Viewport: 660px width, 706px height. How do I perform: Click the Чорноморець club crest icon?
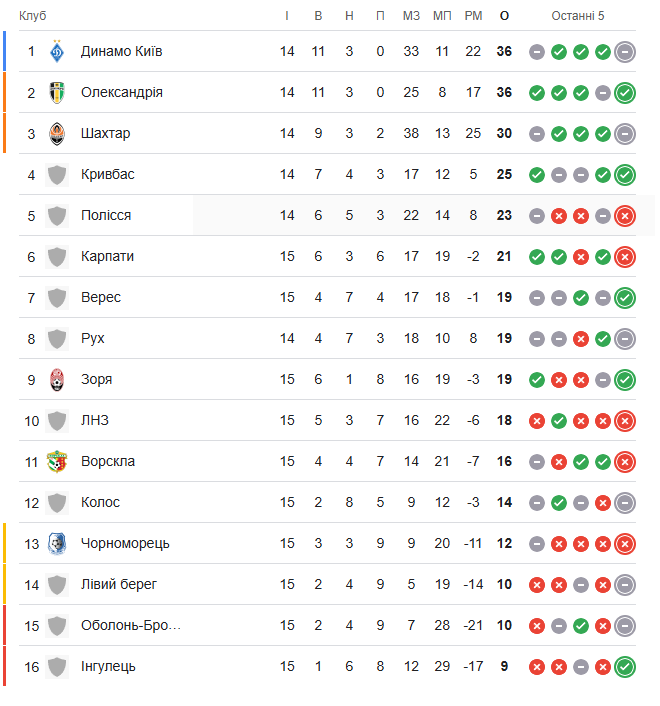click(x=57, y=543)
